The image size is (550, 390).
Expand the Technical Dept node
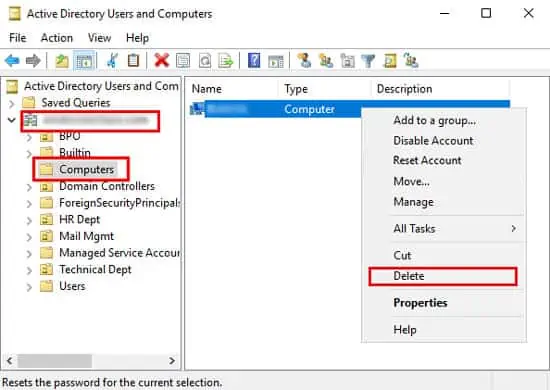click(29, 270)
